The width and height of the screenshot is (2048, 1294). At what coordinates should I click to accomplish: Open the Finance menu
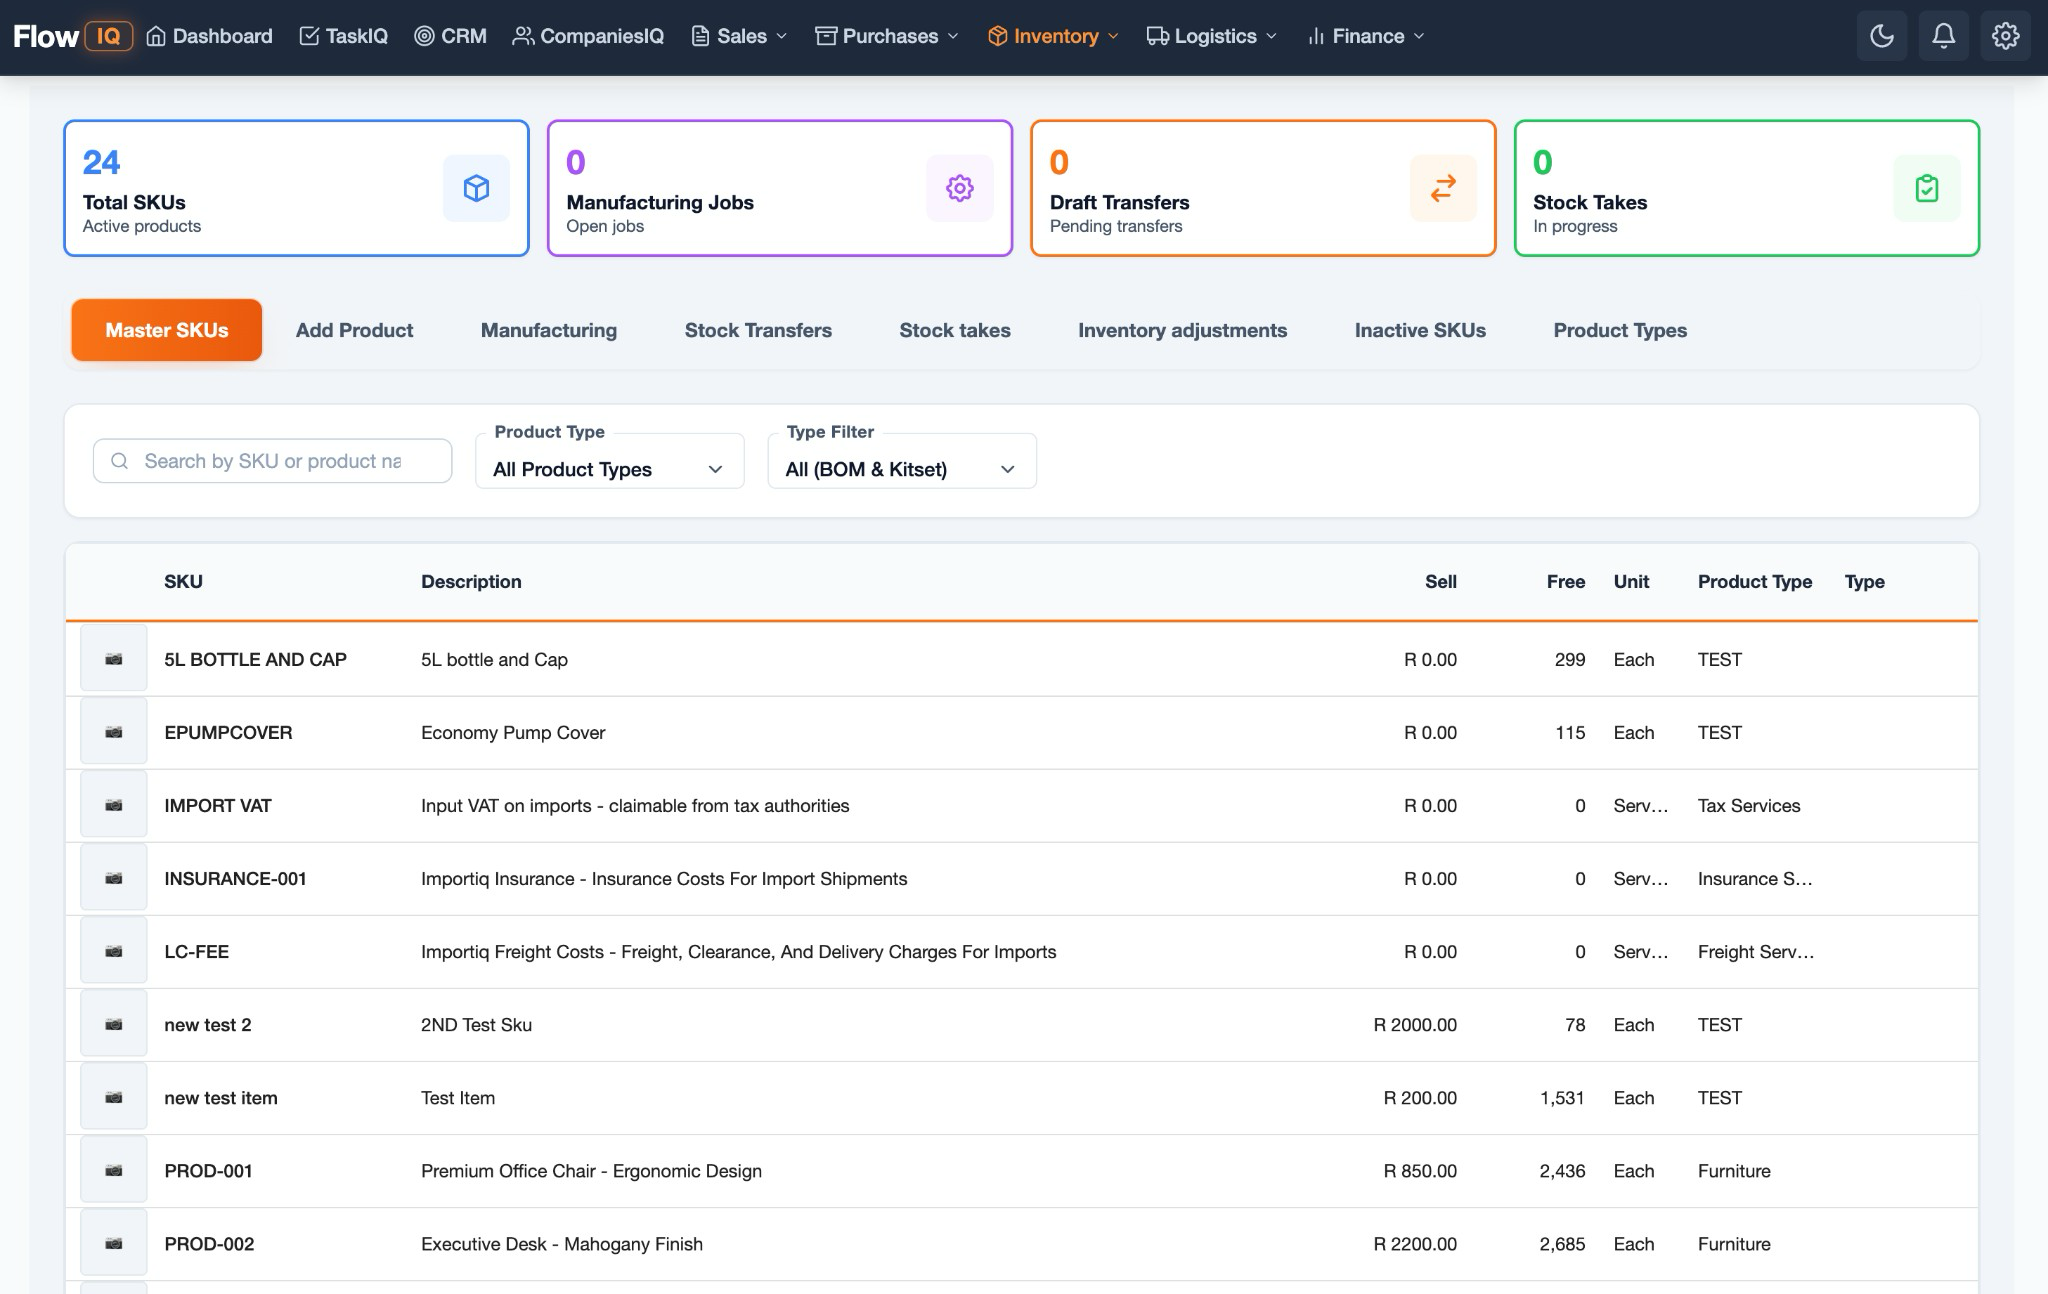1363,36
